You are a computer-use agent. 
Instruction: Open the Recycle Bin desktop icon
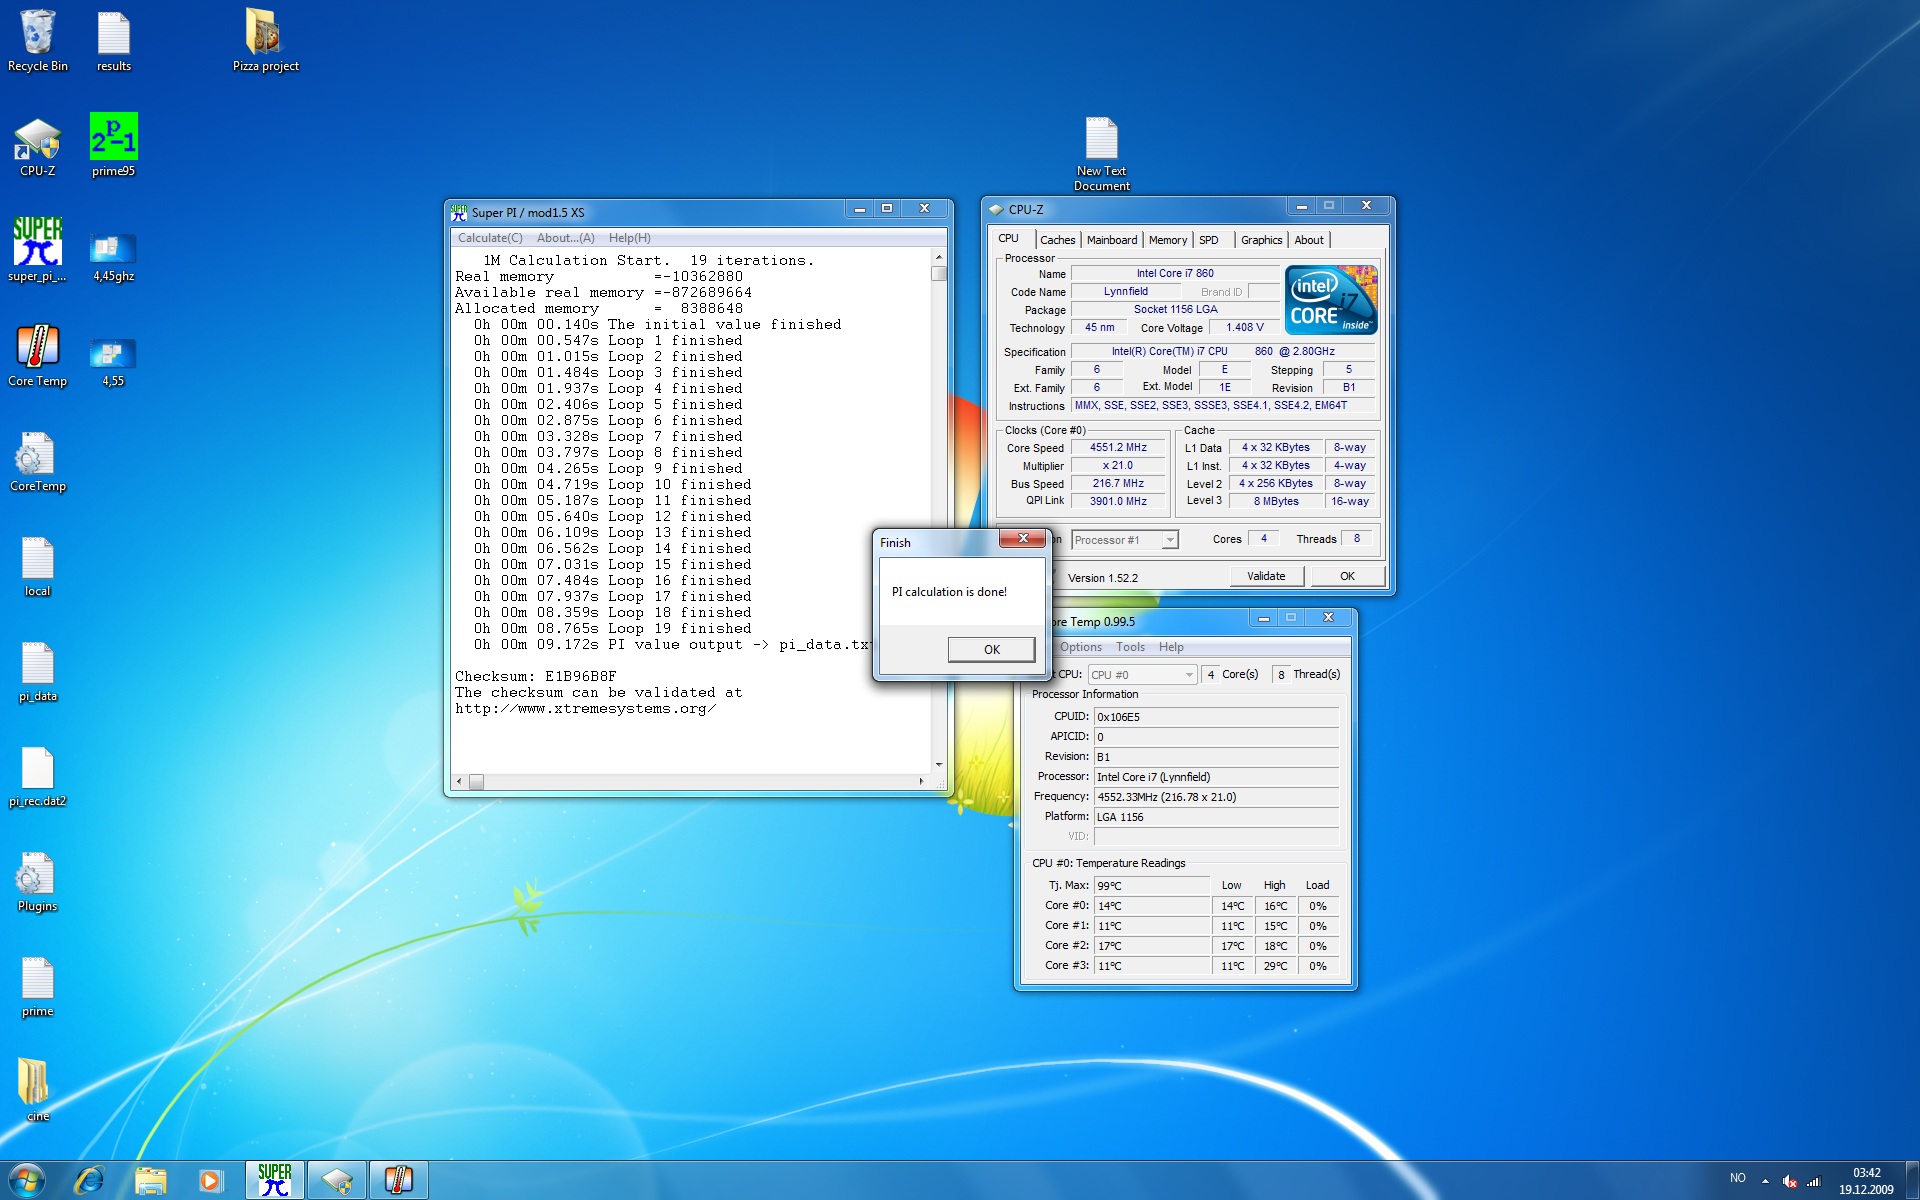click(x=38, y=40)
